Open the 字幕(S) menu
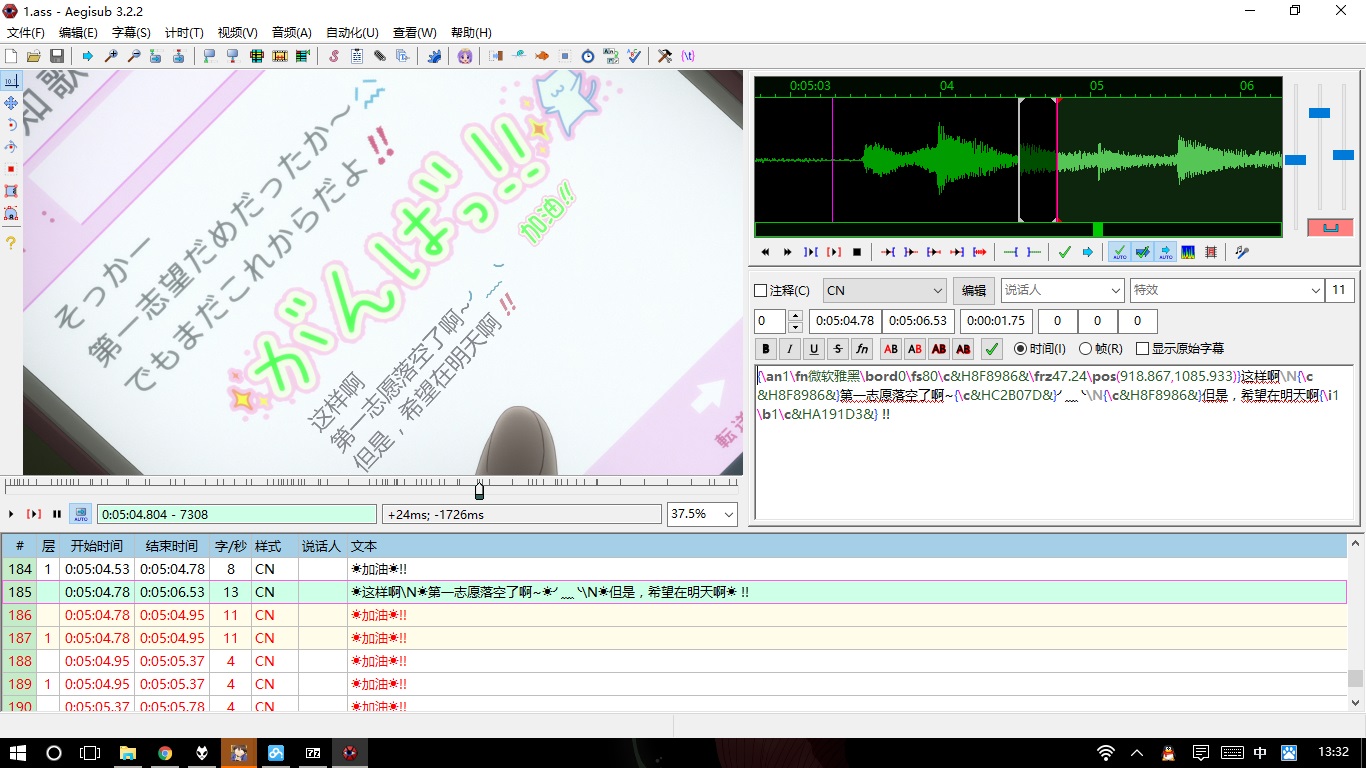This screenshot has width=1366, height=768. 131,33
